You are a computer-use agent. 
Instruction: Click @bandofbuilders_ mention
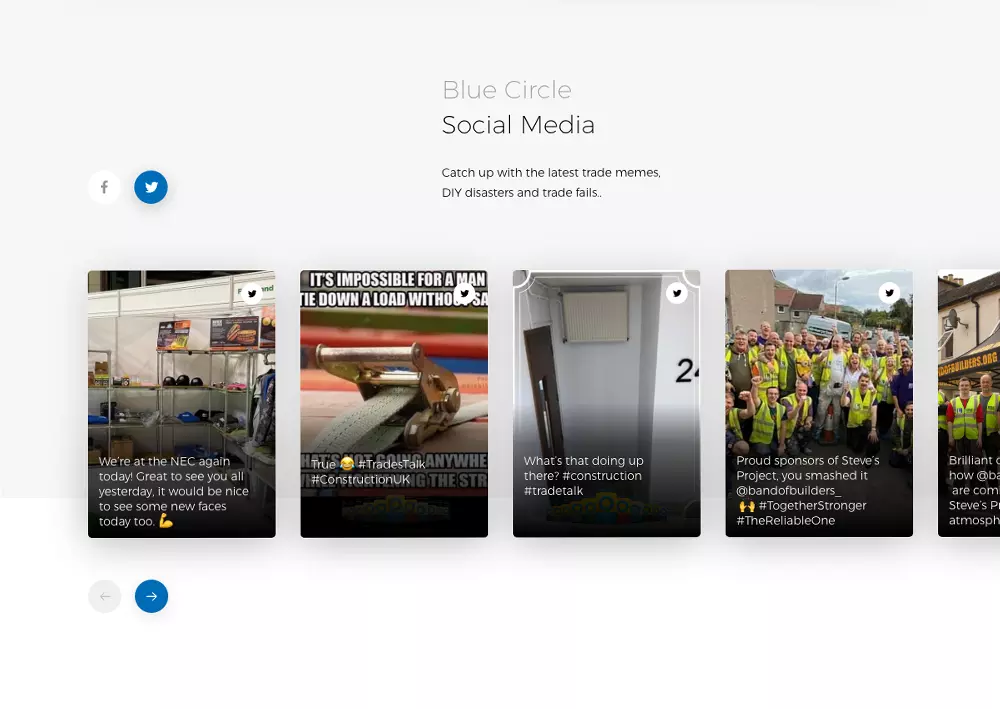788,490
